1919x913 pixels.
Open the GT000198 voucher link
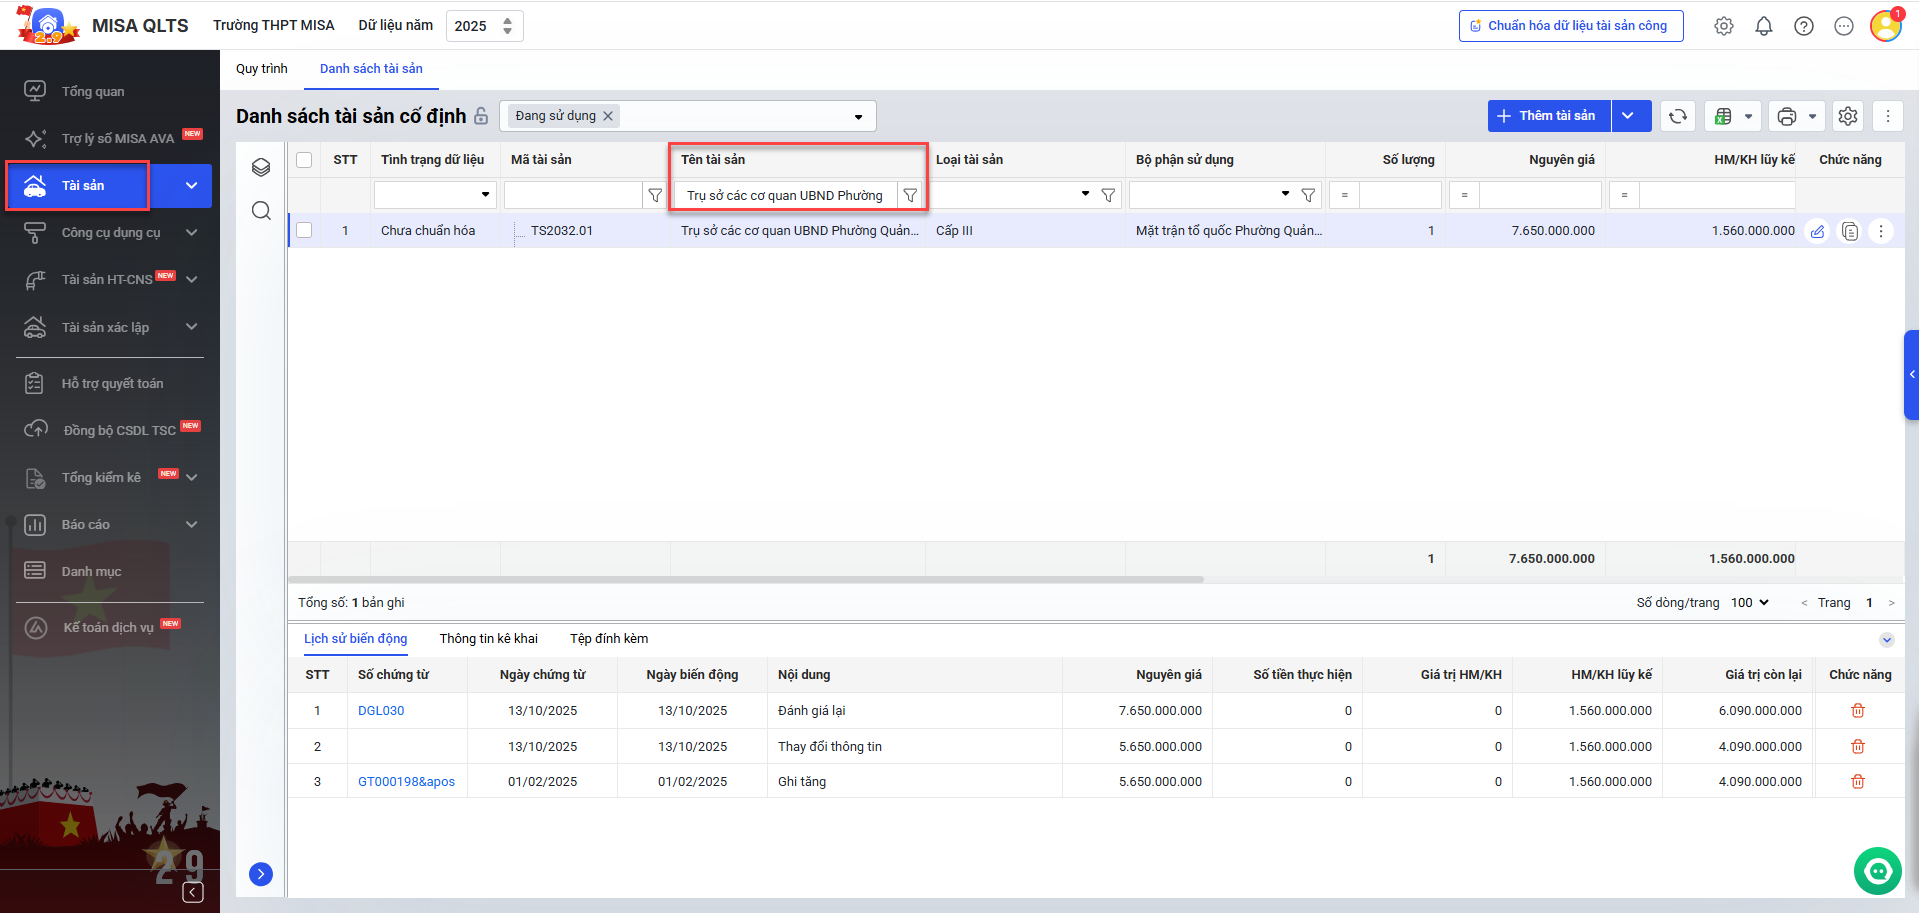pos(406,782)
